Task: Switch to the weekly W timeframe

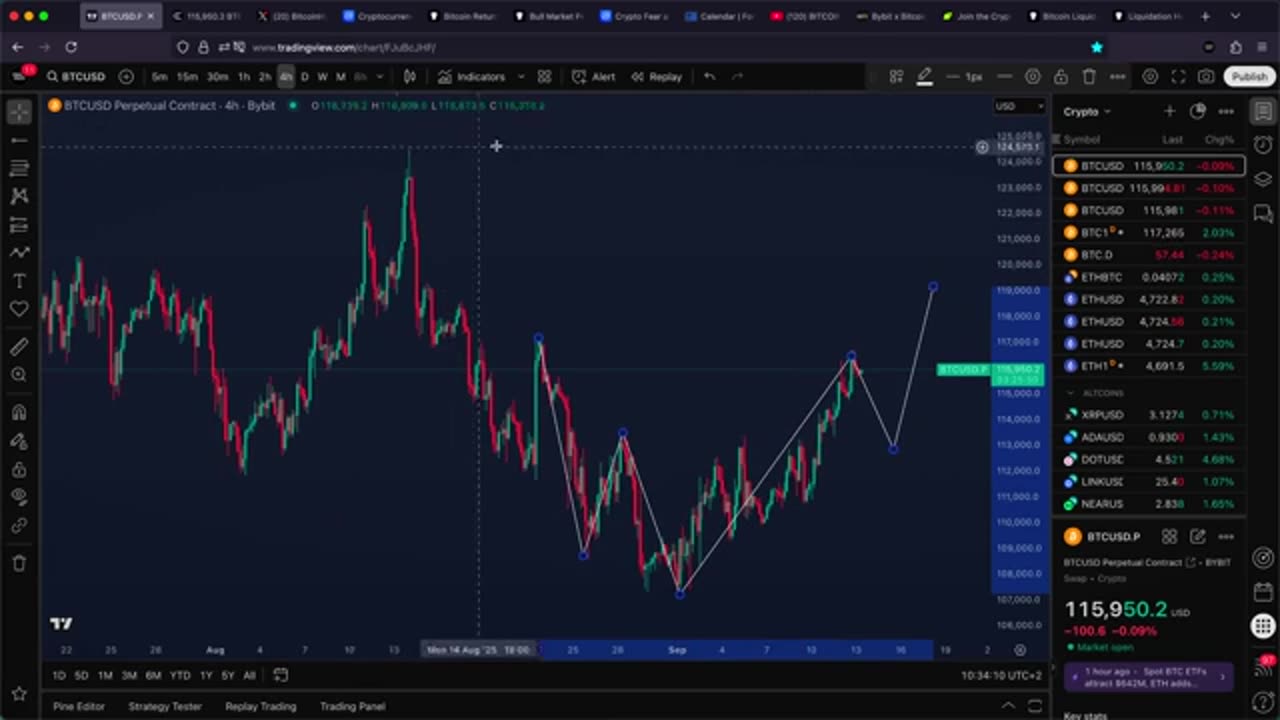Action: (x=322, y=77)
